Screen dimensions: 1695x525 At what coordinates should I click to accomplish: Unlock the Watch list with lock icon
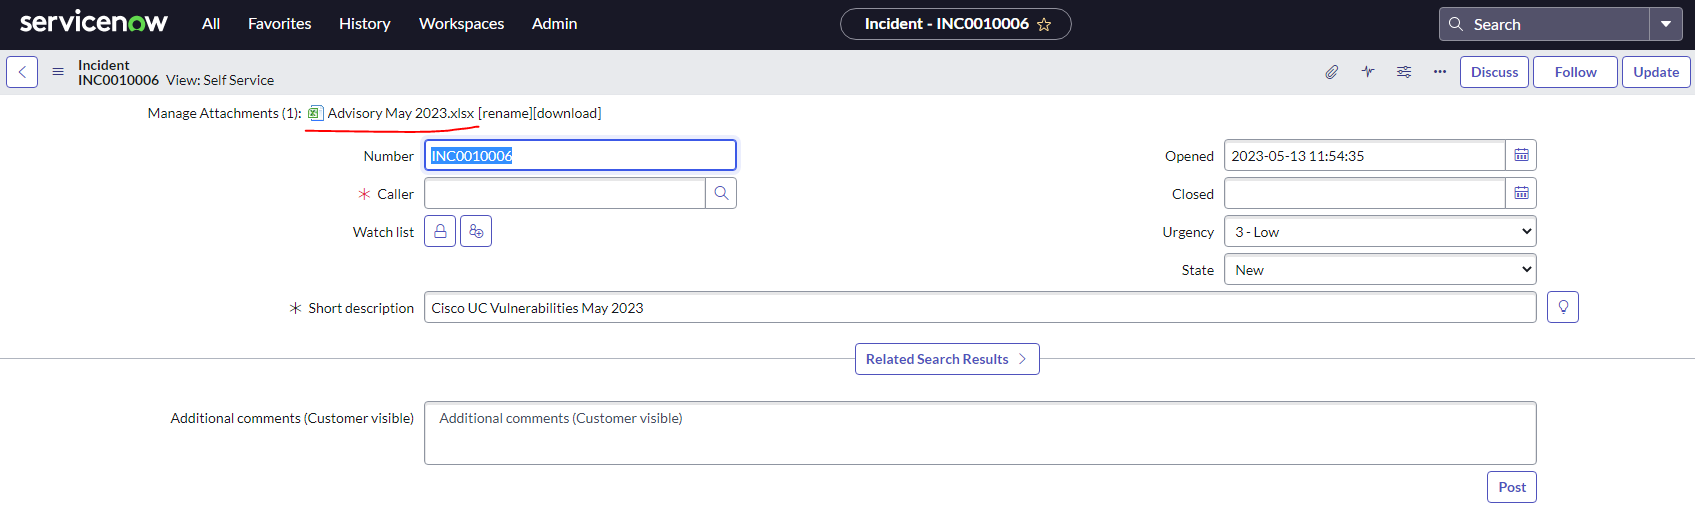[440, 231]
